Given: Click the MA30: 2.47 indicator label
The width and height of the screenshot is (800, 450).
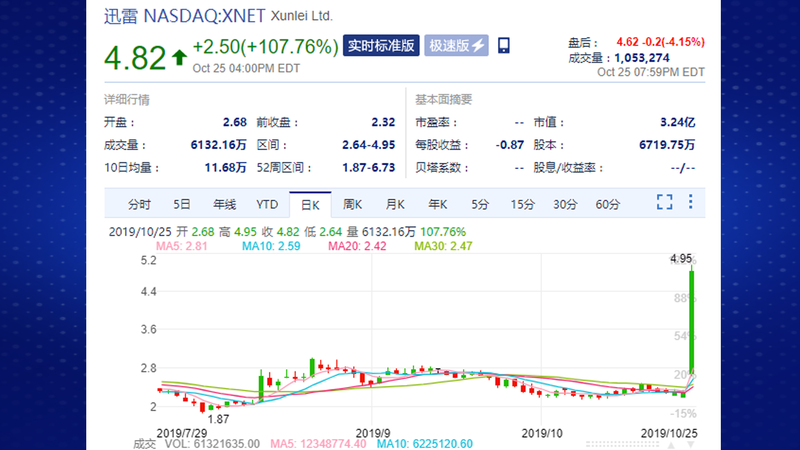Looking at the screenshot, I should [x=443, y=246].
